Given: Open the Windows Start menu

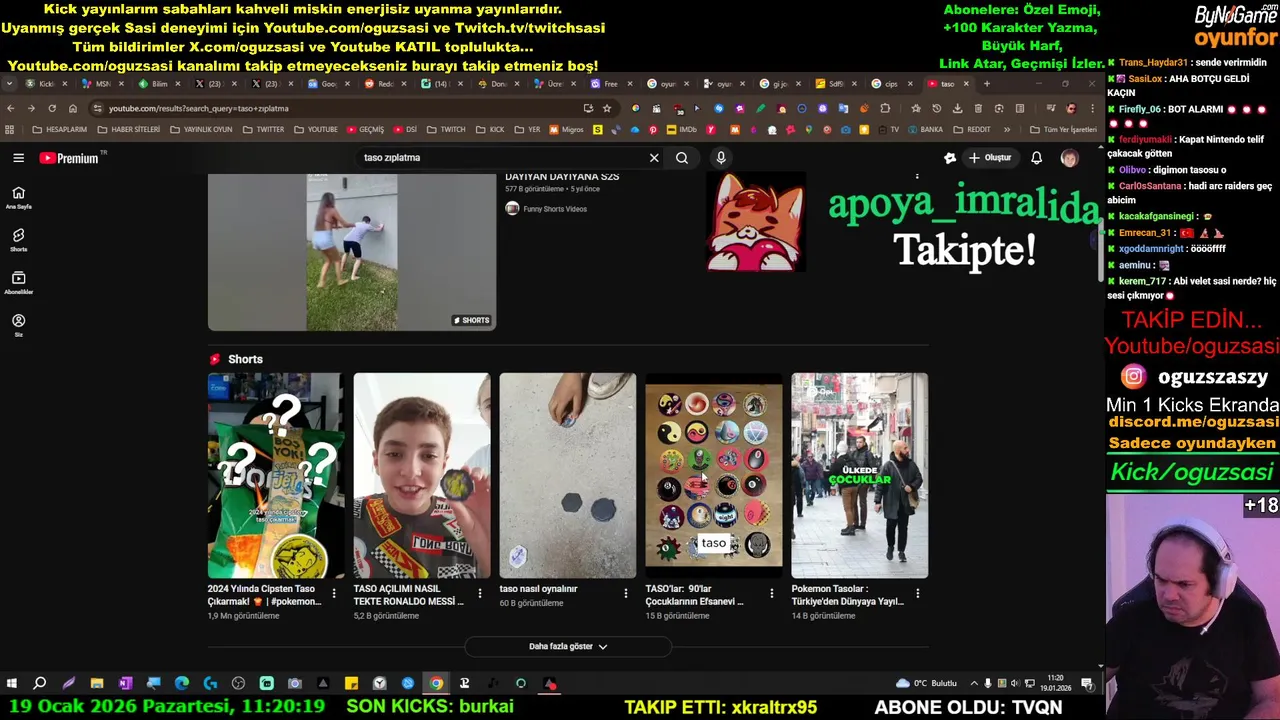Looking at the screenshot, I should [x=12, y=684].
